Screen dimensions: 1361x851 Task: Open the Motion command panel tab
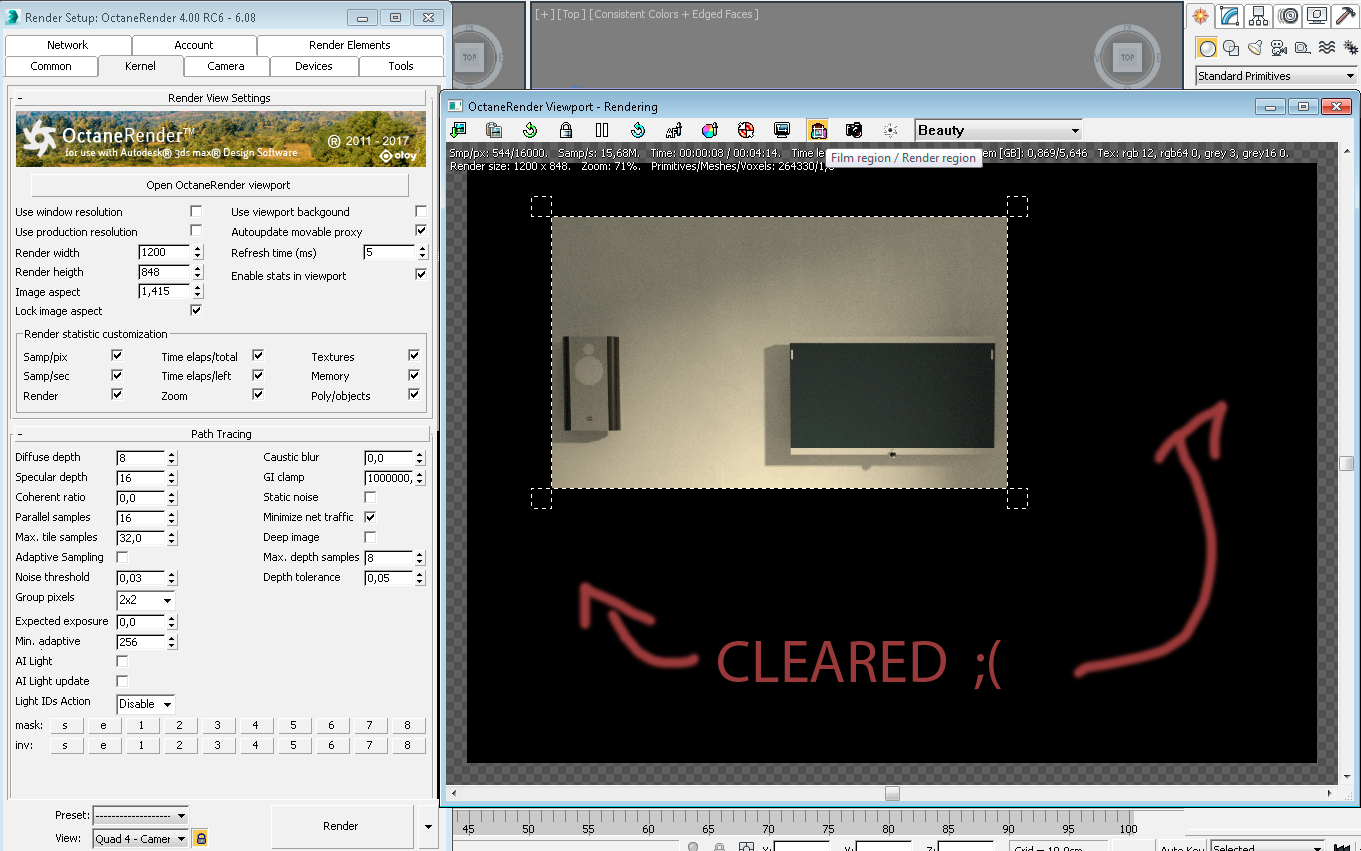(1288, 16)
